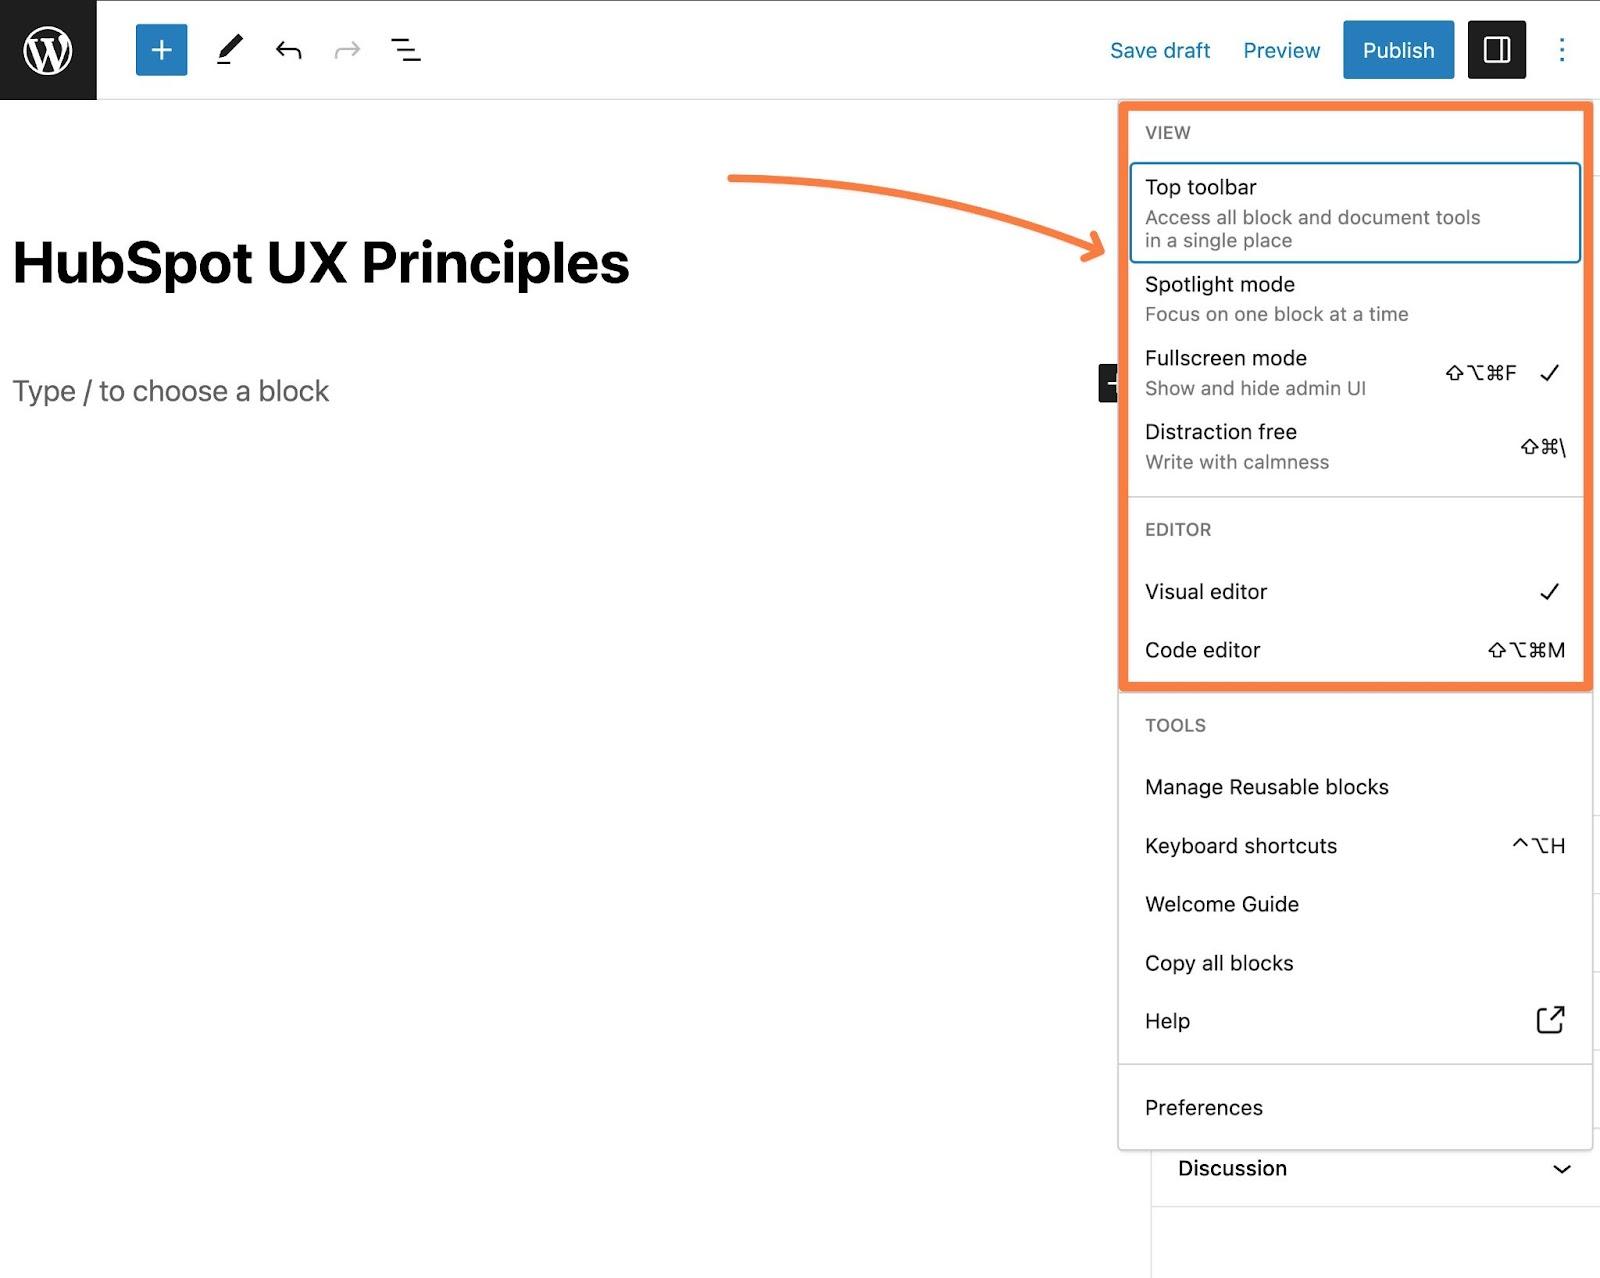Click the 'Type / to choose a block' field
This screenshot has width=1600, height=1278.
[x=170, y=391]
